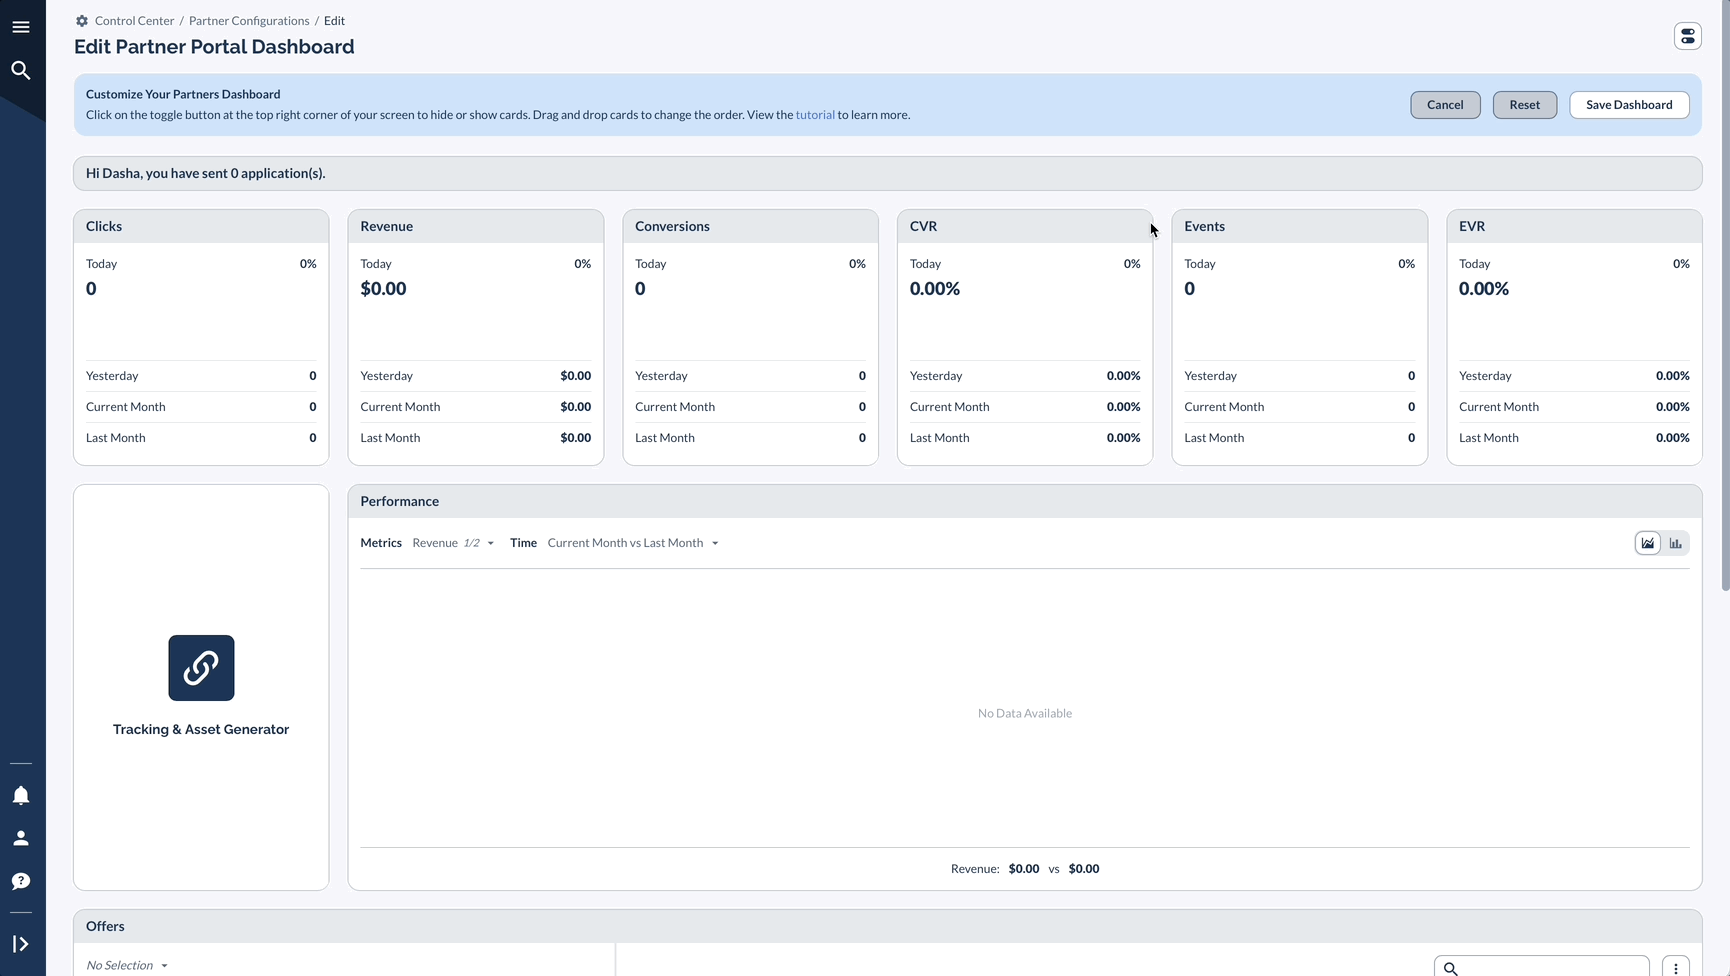This screenshot has height=976, width=1730.
Task: Click the Tracking & Asset Generator link icon
Action: (201, 668)
